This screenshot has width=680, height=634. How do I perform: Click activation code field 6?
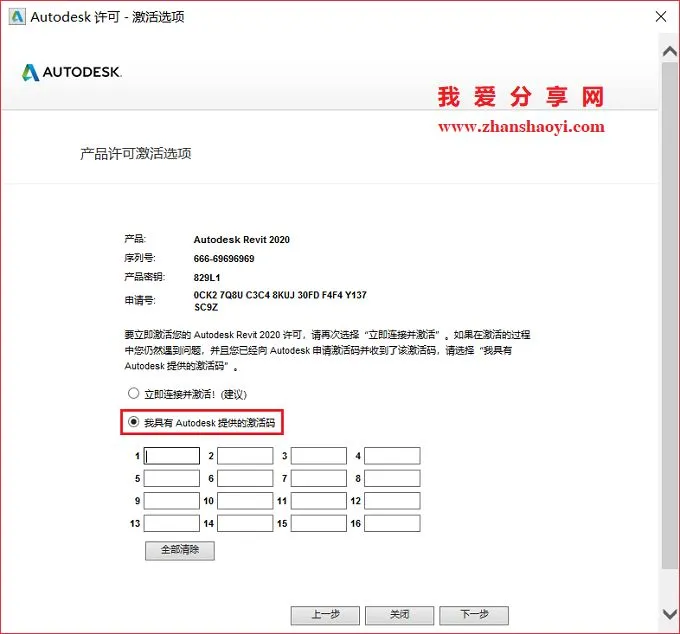[245, 478]
